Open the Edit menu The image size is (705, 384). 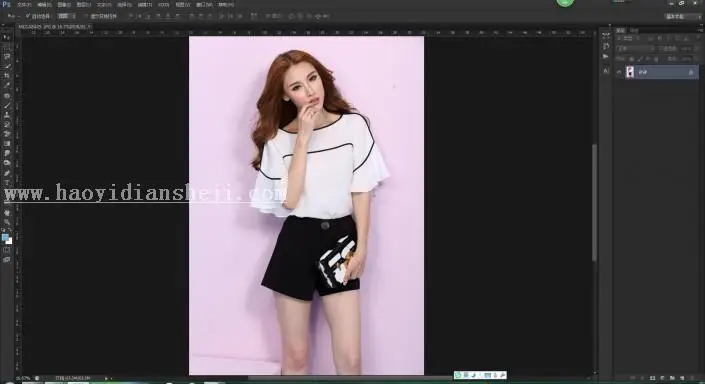[44, 4]
